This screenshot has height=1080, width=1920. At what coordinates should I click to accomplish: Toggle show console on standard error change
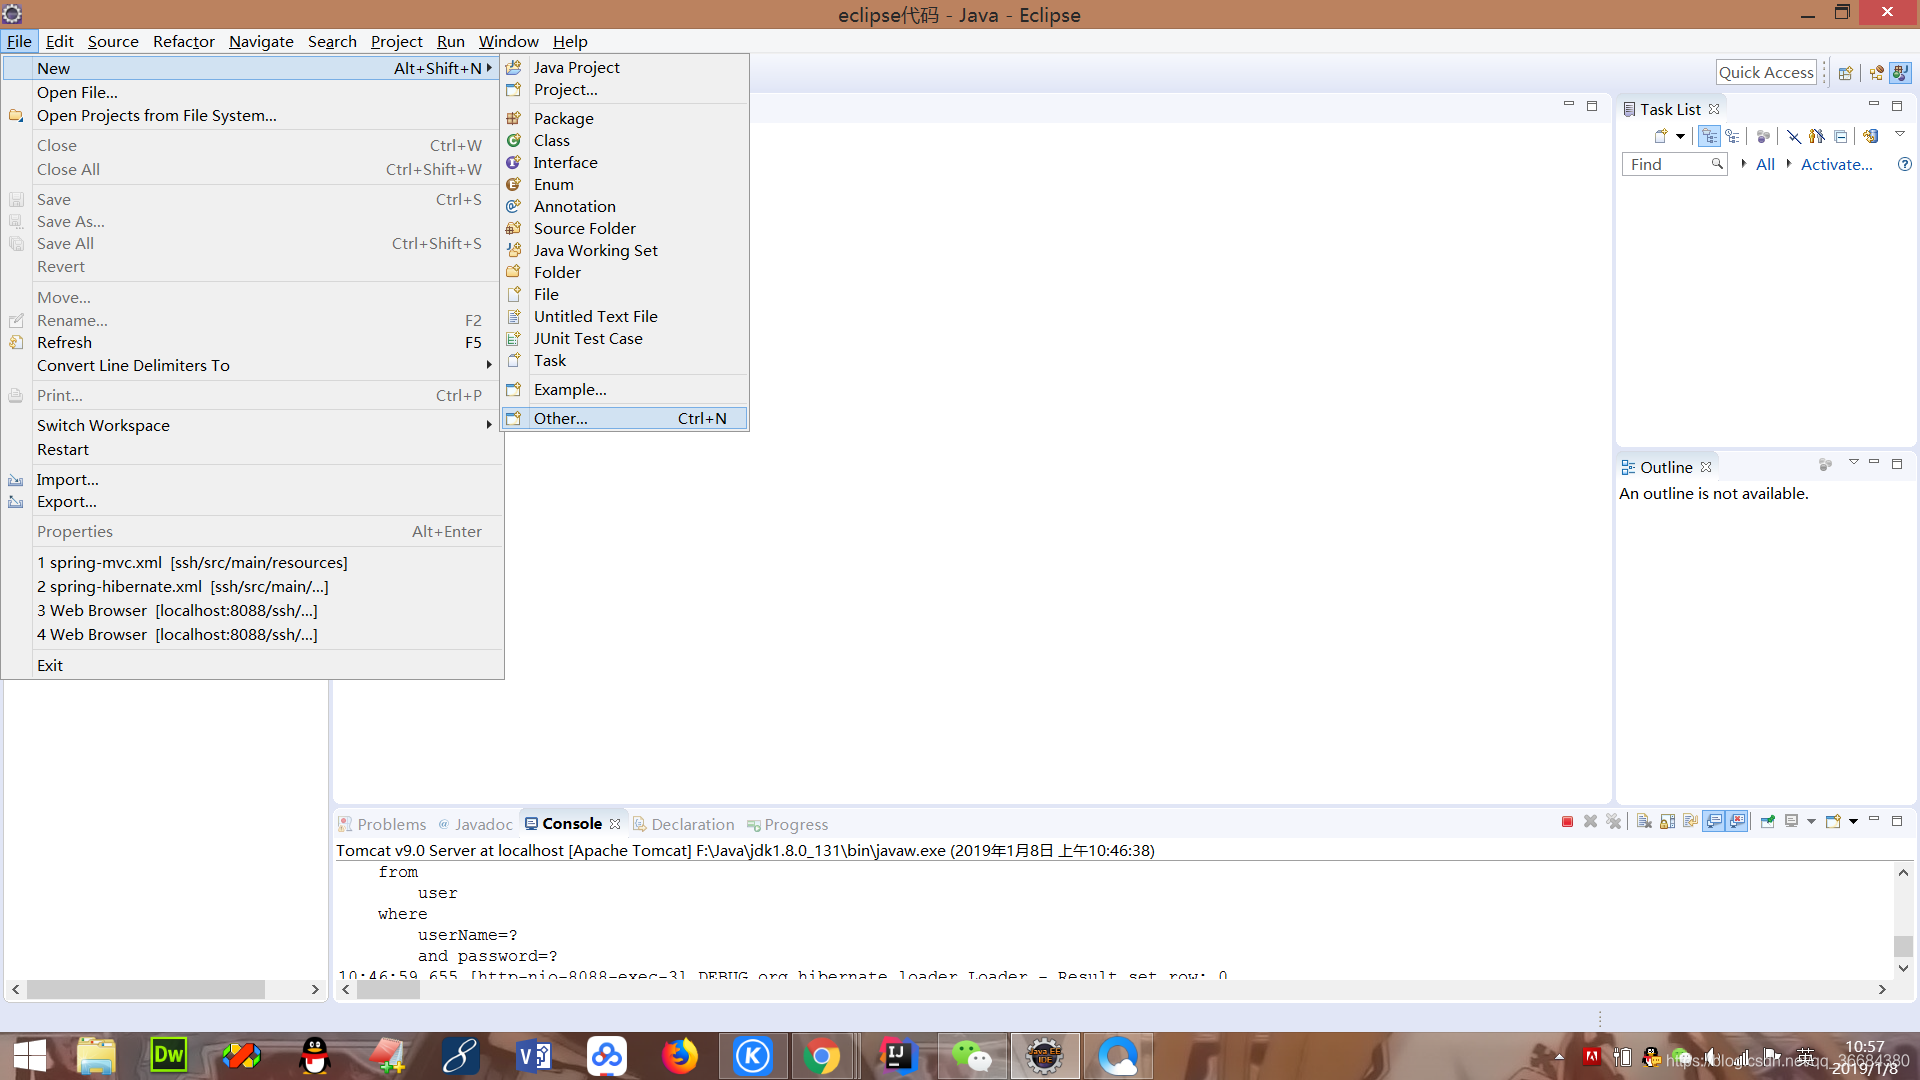(1737, 822)
